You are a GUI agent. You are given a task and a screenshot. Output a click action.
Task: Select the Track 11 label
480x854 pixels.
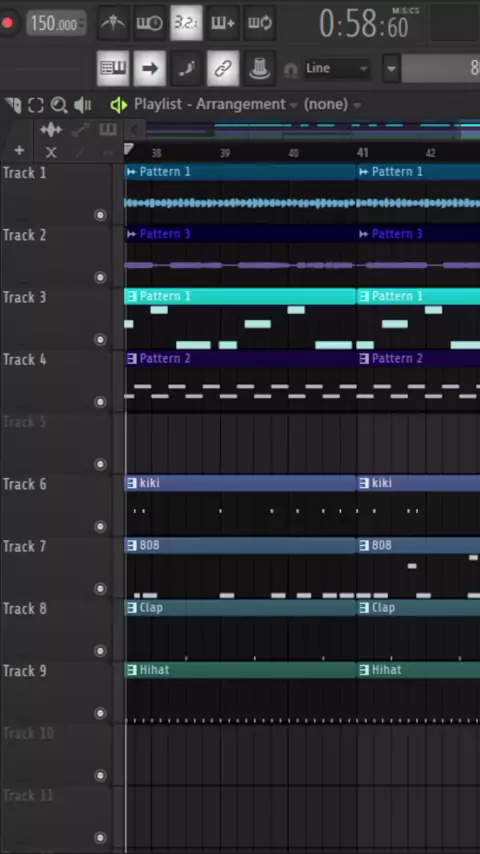click(x=28, y=796)
